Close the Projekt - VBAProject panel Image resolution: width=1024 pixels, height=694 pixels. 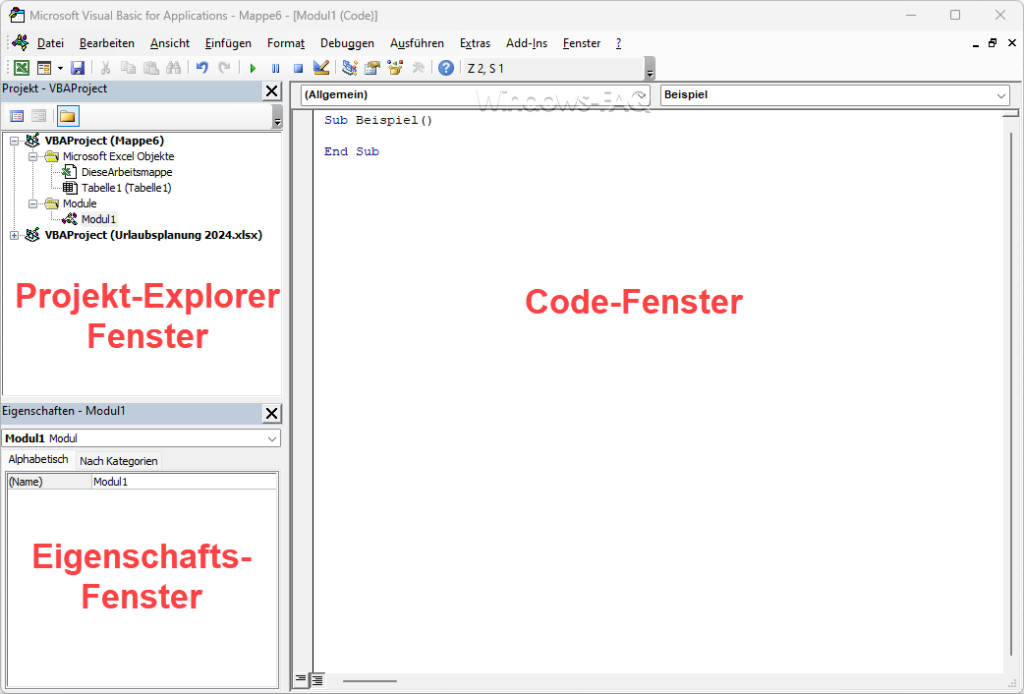coord(272,91)
